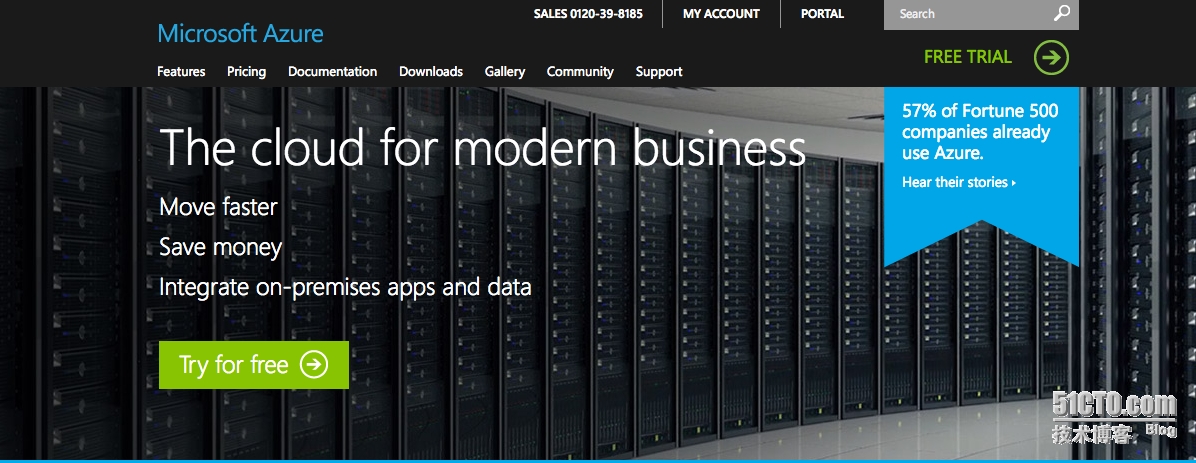Screen dimensions: 1196x463
Task: Open Hear their stories link
Action: [959, 182]
